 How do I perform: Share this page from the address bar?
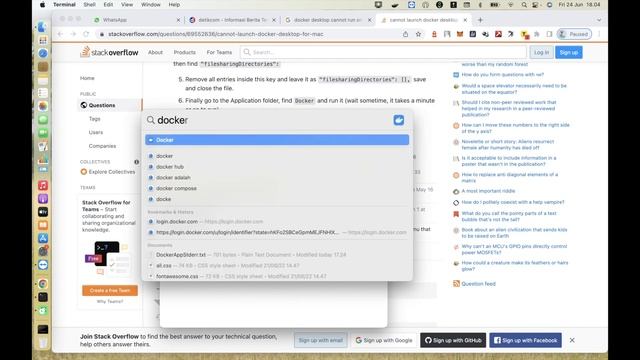click(405, 34)
